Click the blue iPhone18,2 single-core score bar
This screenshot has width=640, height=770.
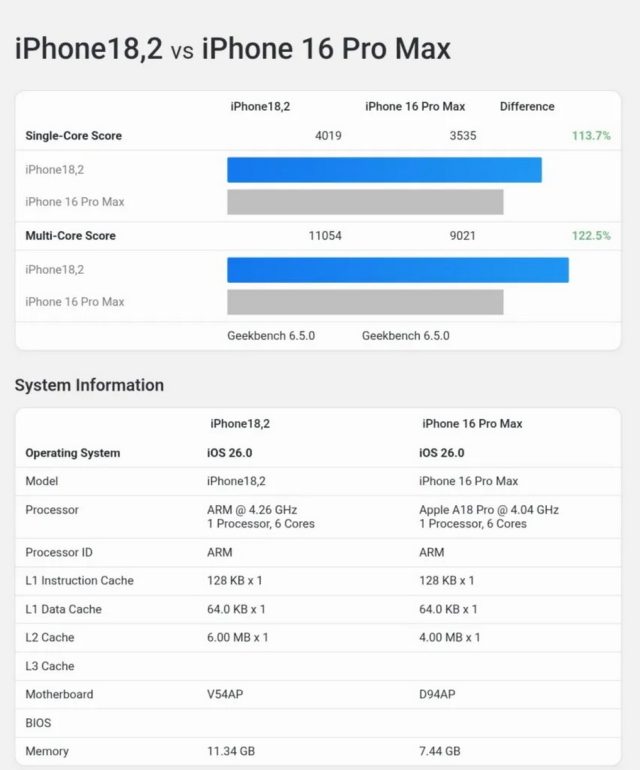384,170
